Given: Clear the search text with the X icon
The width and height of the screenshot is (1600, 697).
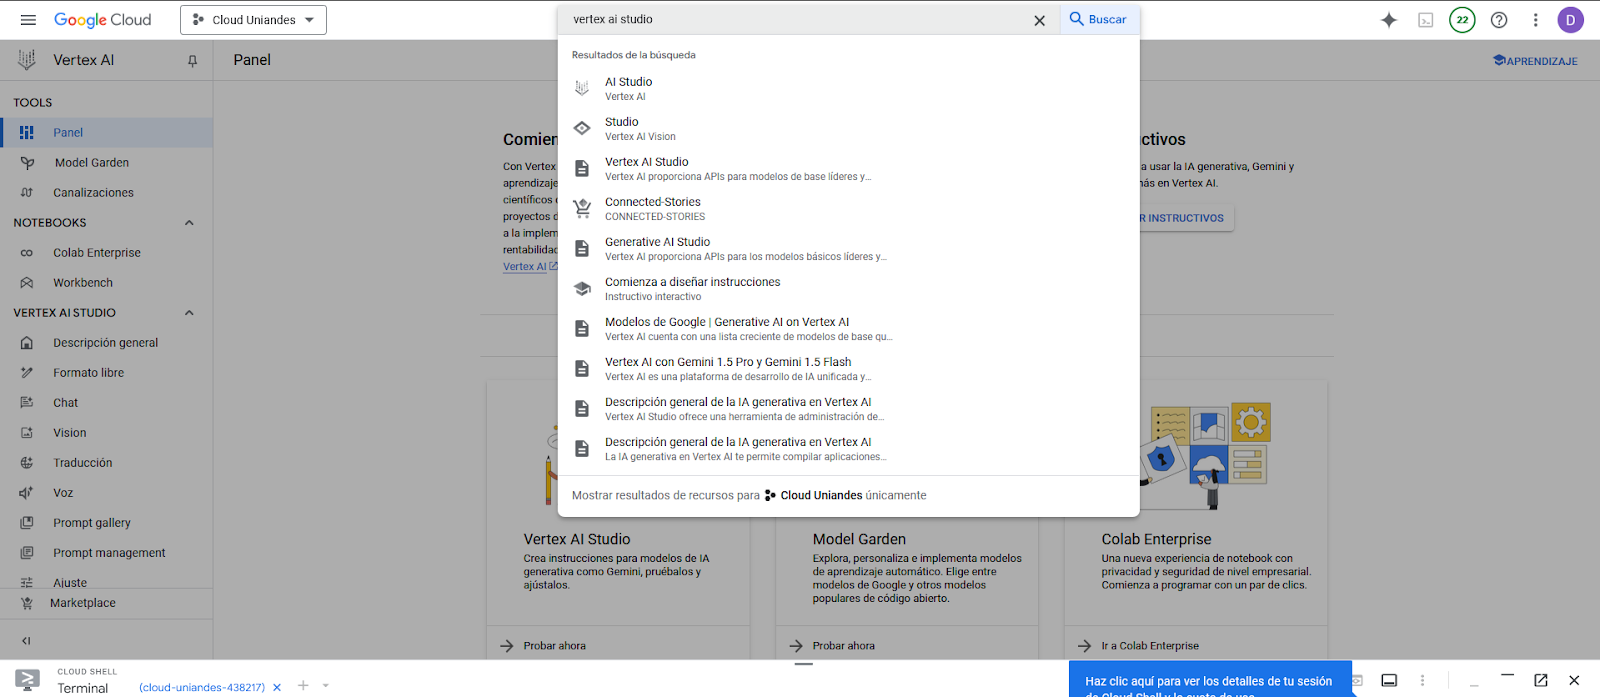Looking at the screenshot, I should click(1039, 20).
